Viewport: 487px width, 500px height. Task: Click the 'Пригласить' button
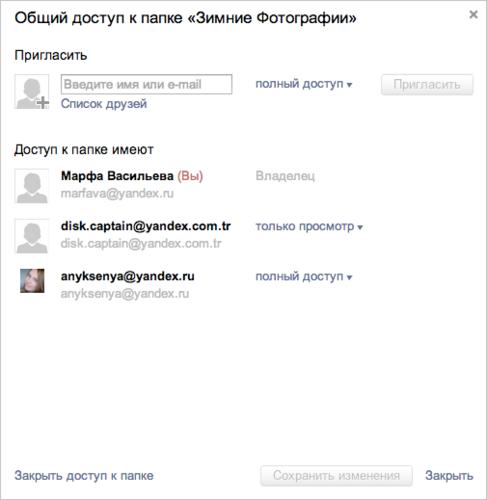427,85
